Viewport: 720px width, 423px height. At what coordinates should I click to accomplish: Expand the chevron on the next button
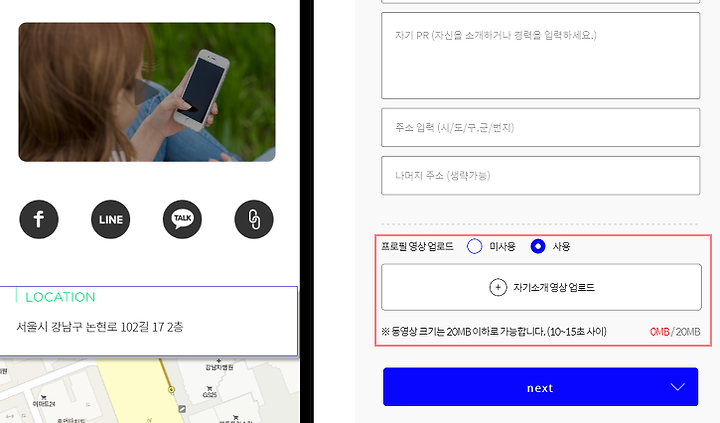pyautogui.click(x=677, y=387)
